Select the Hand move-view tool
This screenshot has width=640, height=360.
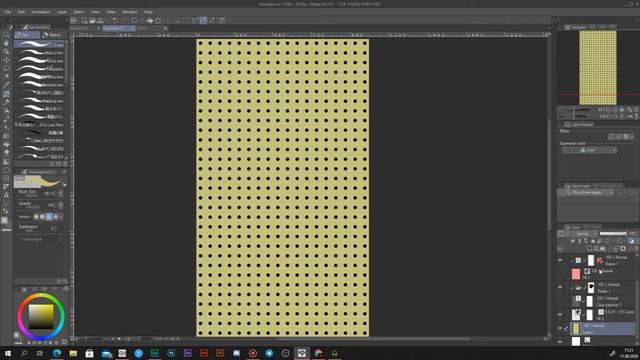6,43
